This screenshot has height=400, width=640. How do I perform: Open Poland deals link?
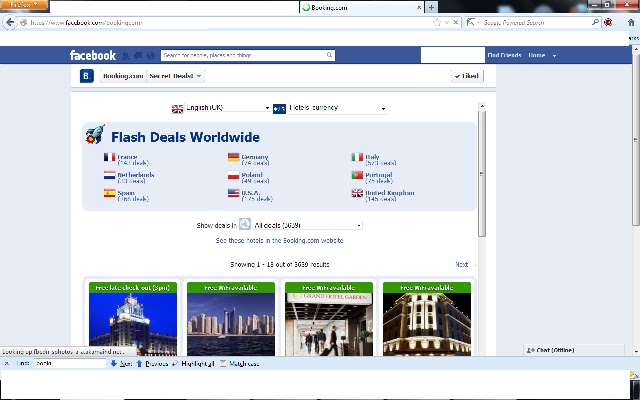252,175
